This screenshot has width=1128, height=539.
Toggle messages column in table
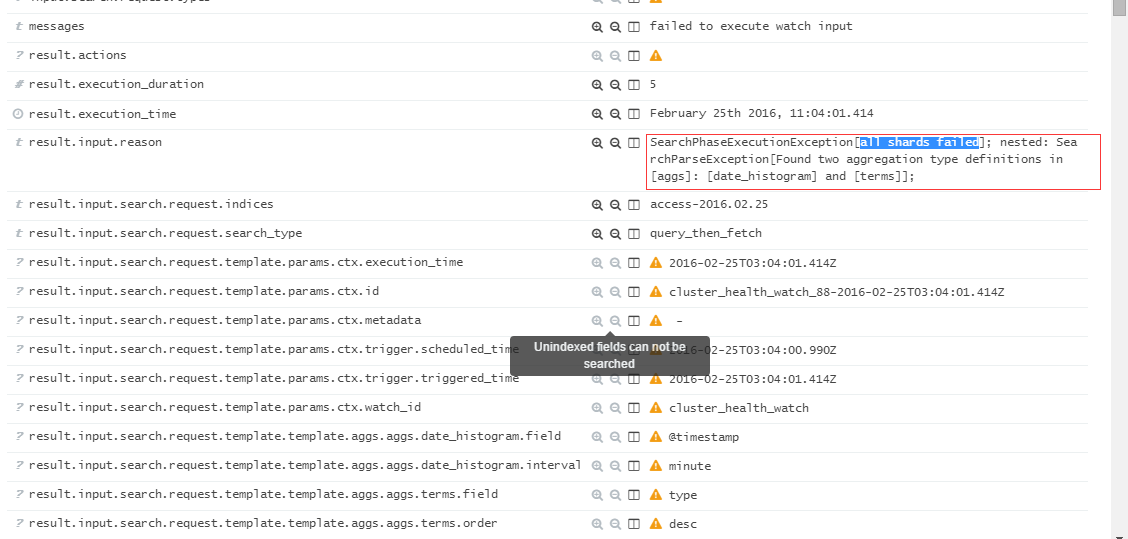click(x=634, y=27)
